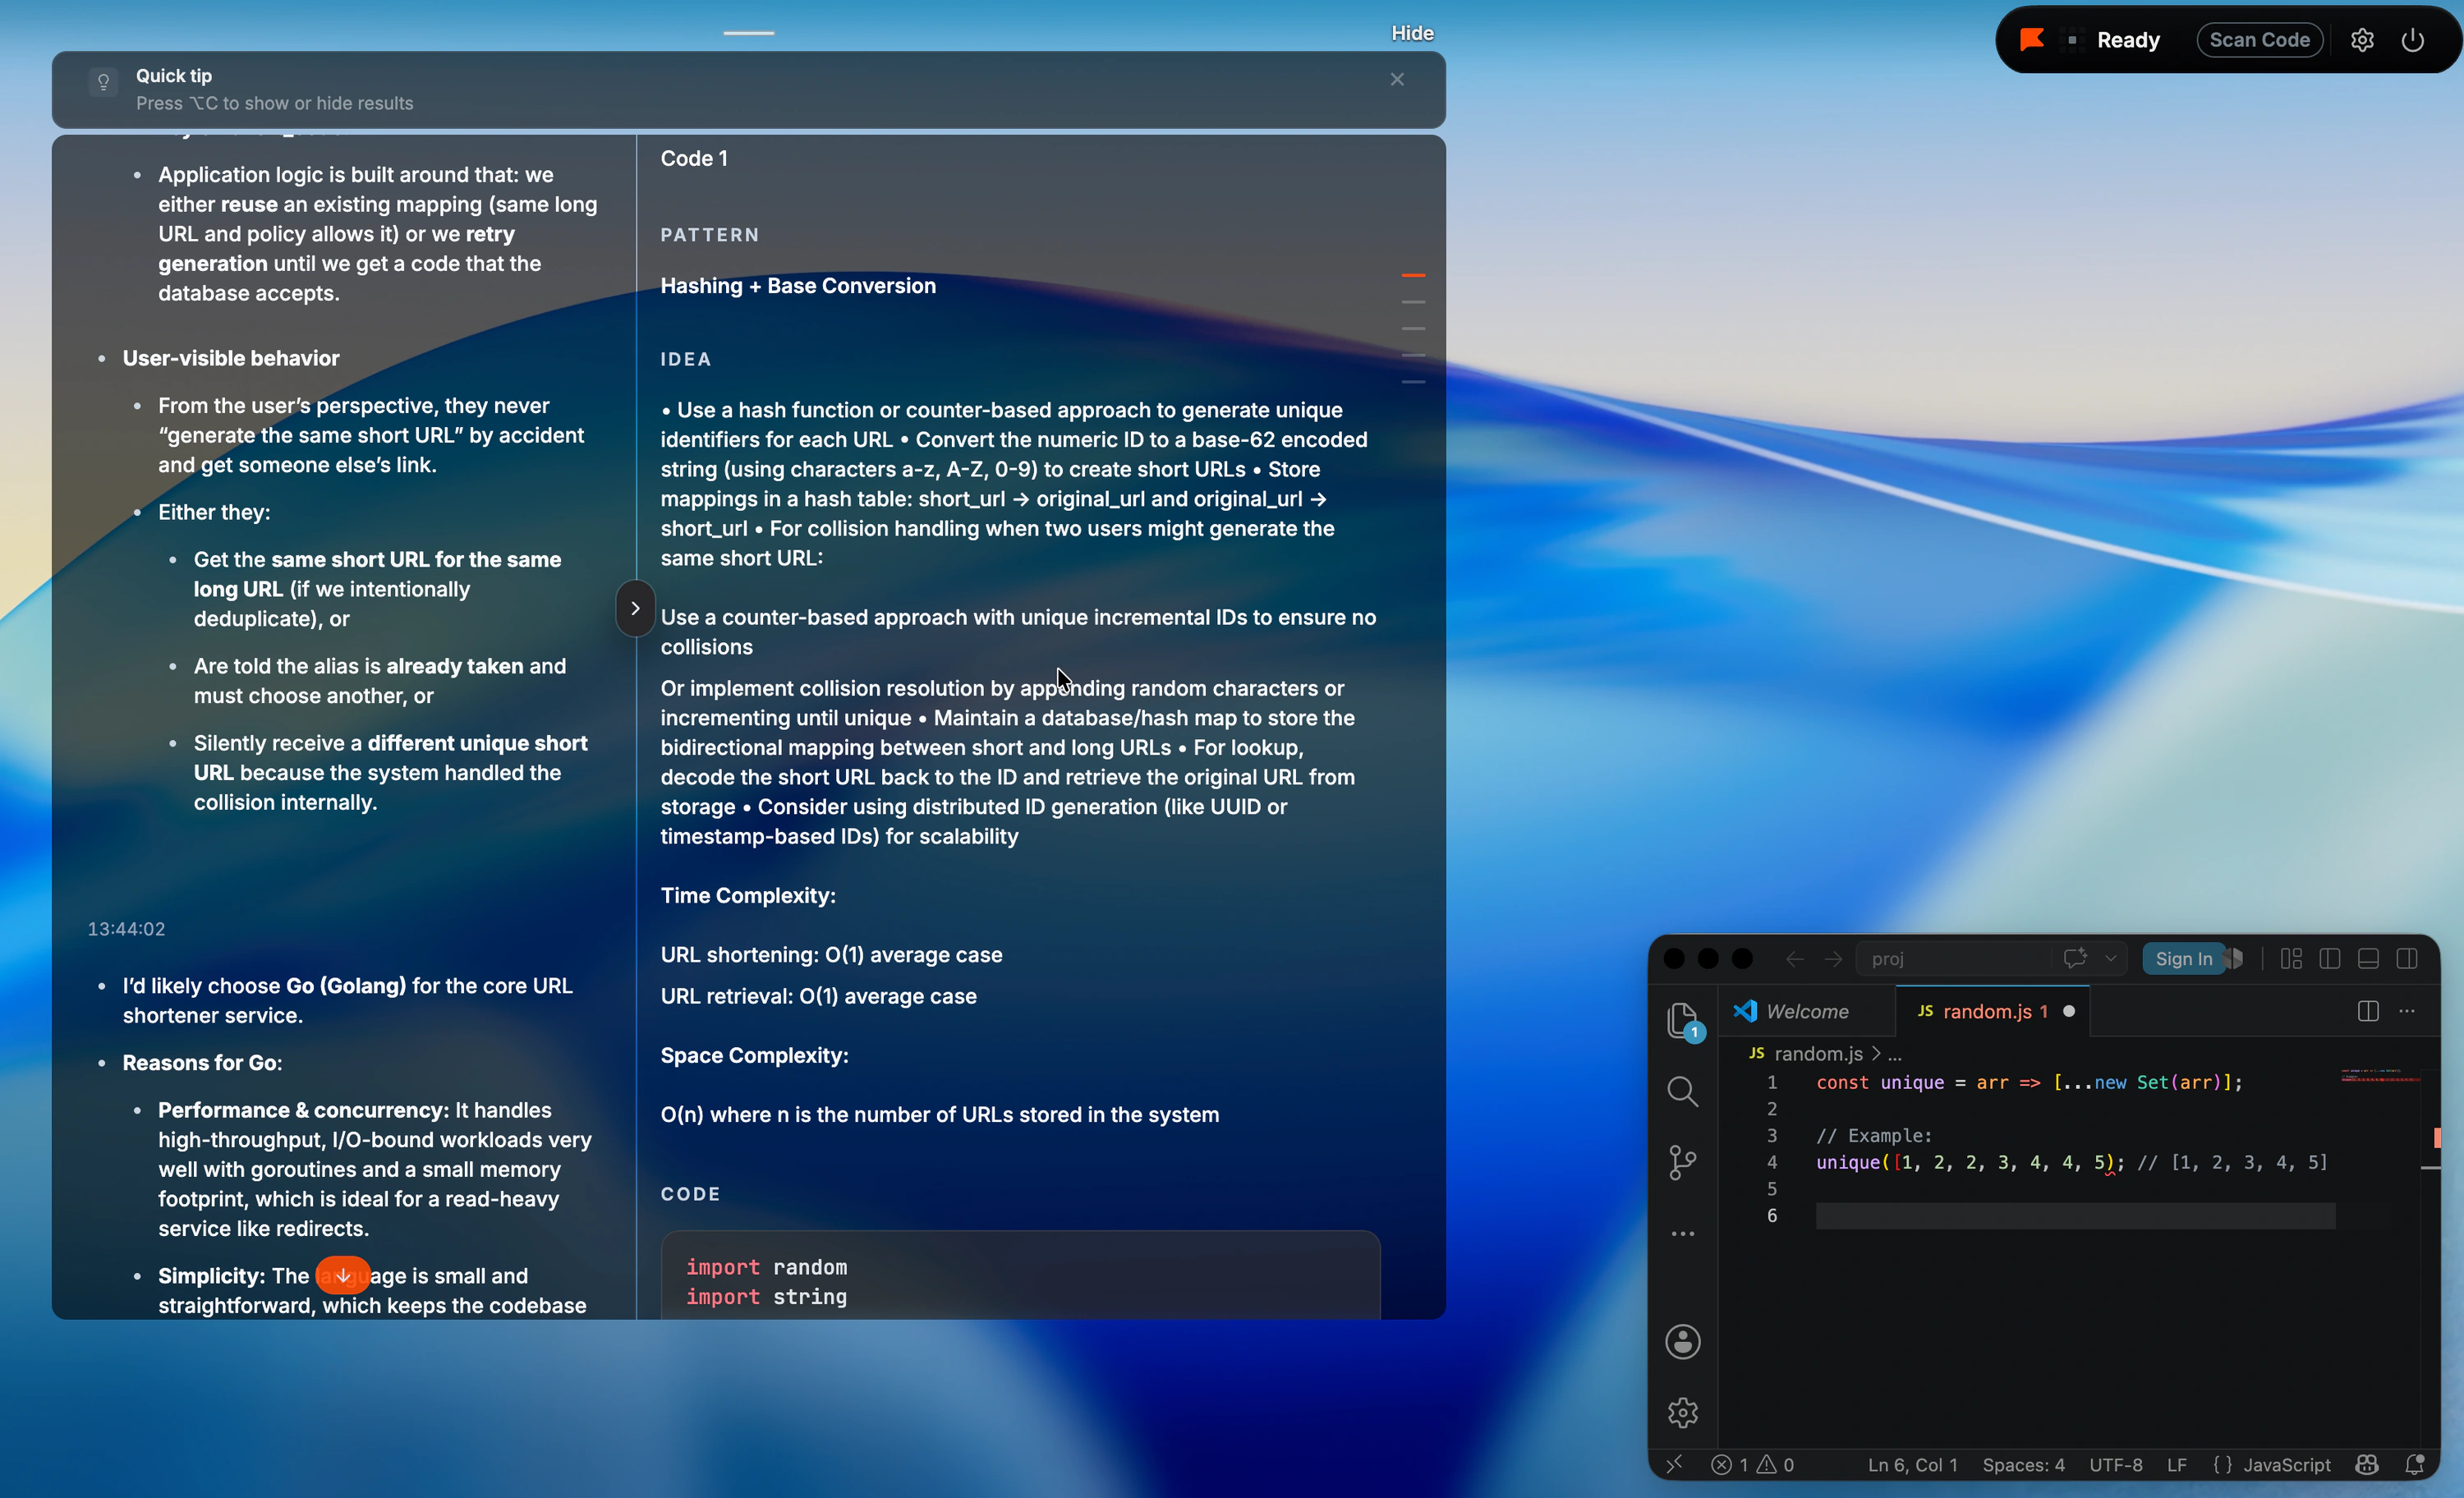Click Sign In in VS Code
Screen dimensions: 2464x1498
tap(2184, 959)
